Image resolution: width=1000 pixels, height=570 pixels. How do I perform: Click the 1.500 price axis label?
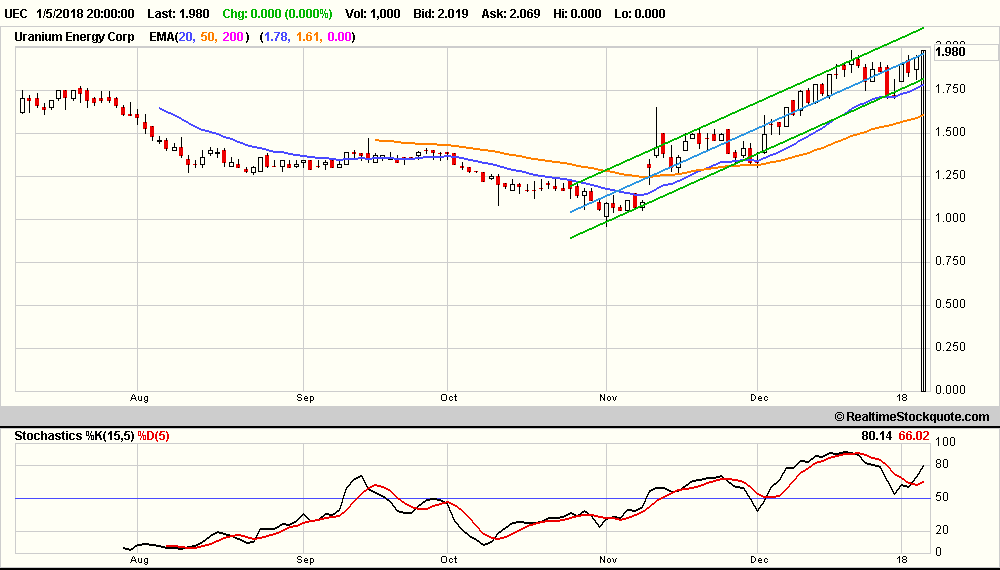(950, 132)
